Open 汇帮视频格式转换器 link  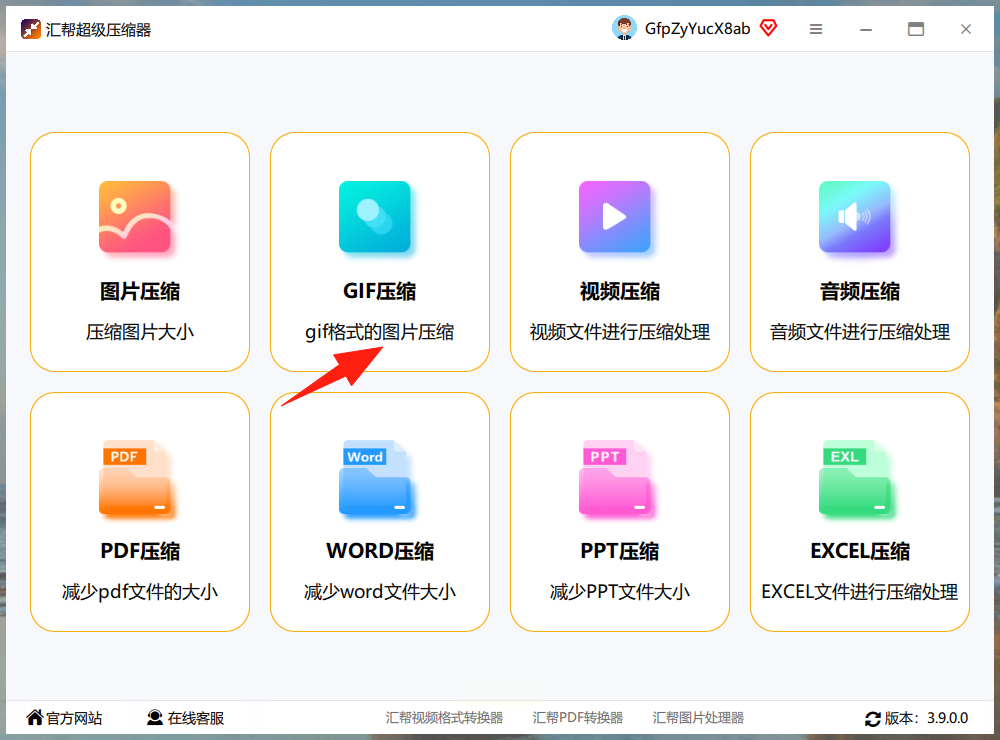pos(444,718)
